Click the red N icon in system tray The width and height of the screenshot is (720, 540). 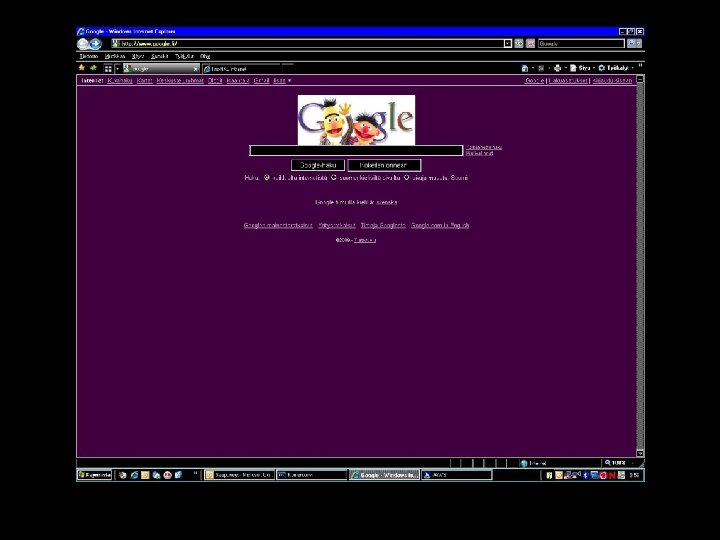612,475
